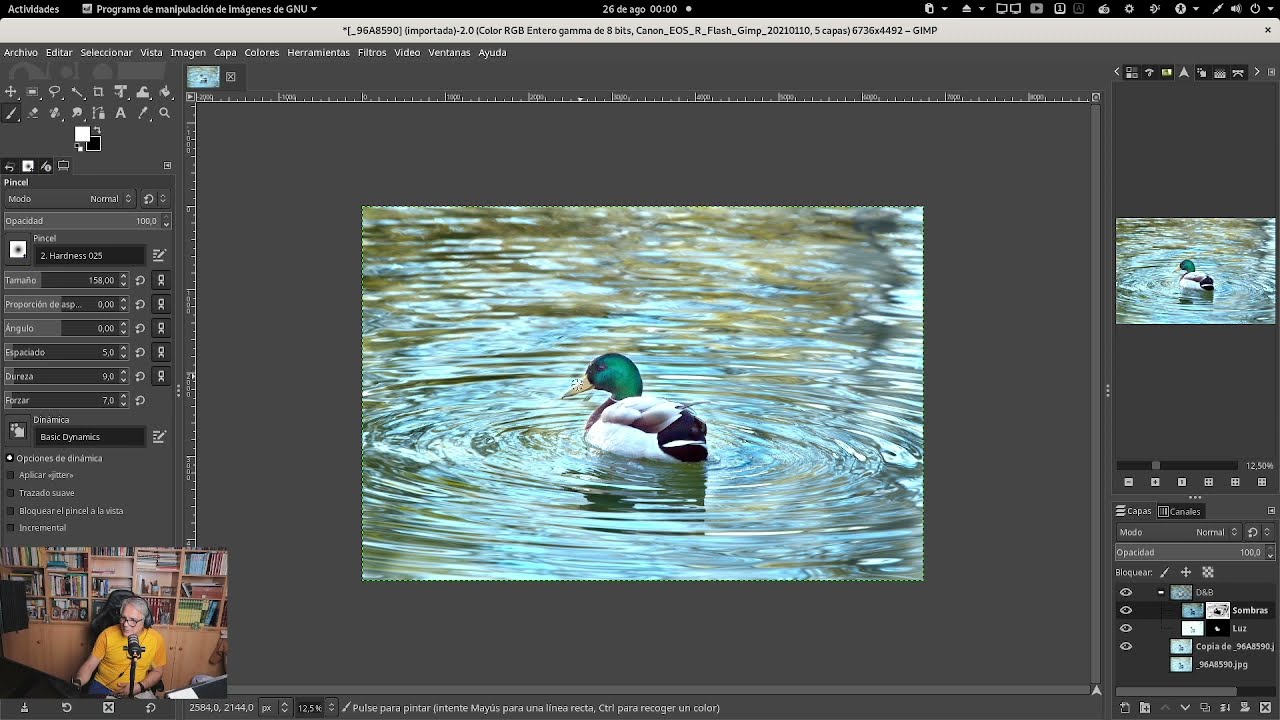Enable Trazado suave checkbox
Screen dimensions: 1280x720
12,493
